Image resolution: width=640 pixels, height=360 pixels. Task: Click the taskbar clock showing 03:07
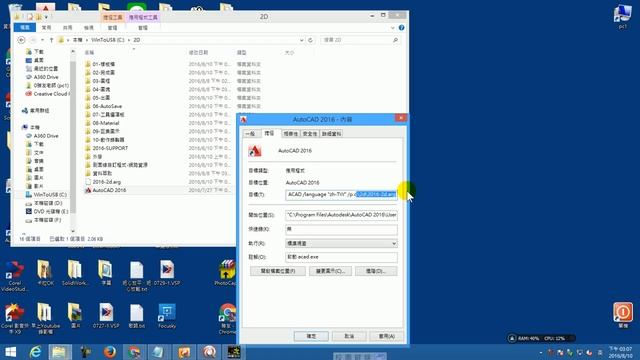[620, 352]
